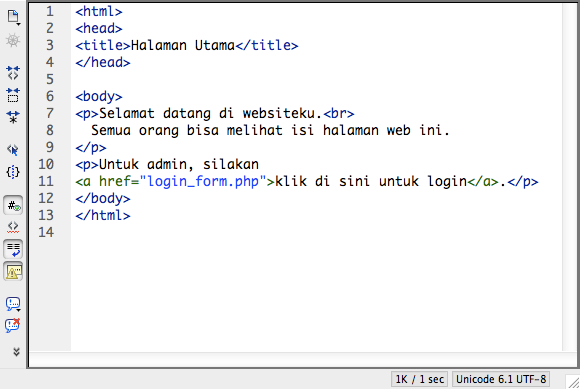Click the window resize grip corner
The image size is (580, 389).
pos(573,382)
